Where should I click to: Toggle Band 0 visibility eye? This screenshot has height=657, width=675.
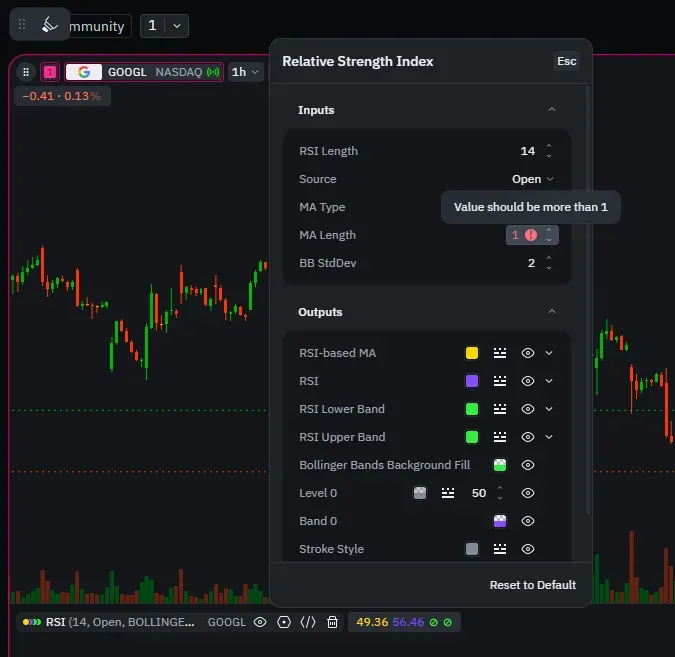click(528, 521)
